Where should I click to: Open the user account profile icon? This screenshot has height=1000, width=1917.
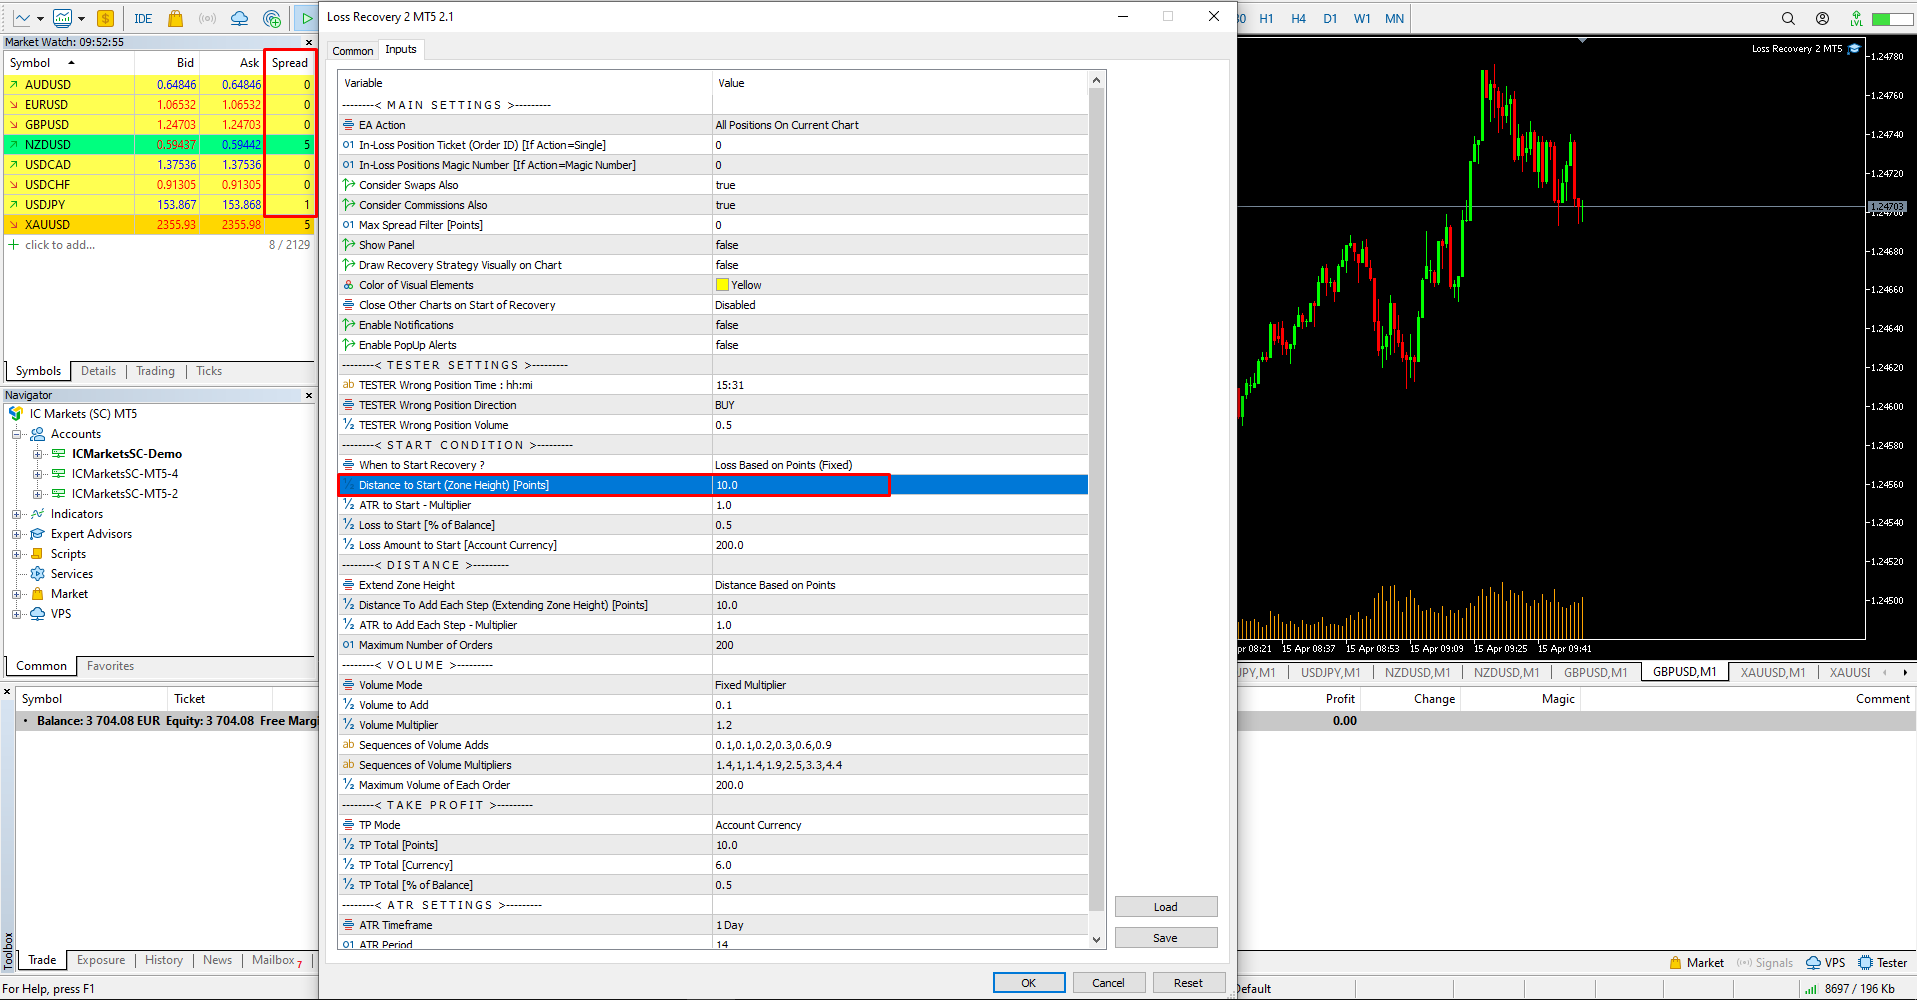(1822, 18)
